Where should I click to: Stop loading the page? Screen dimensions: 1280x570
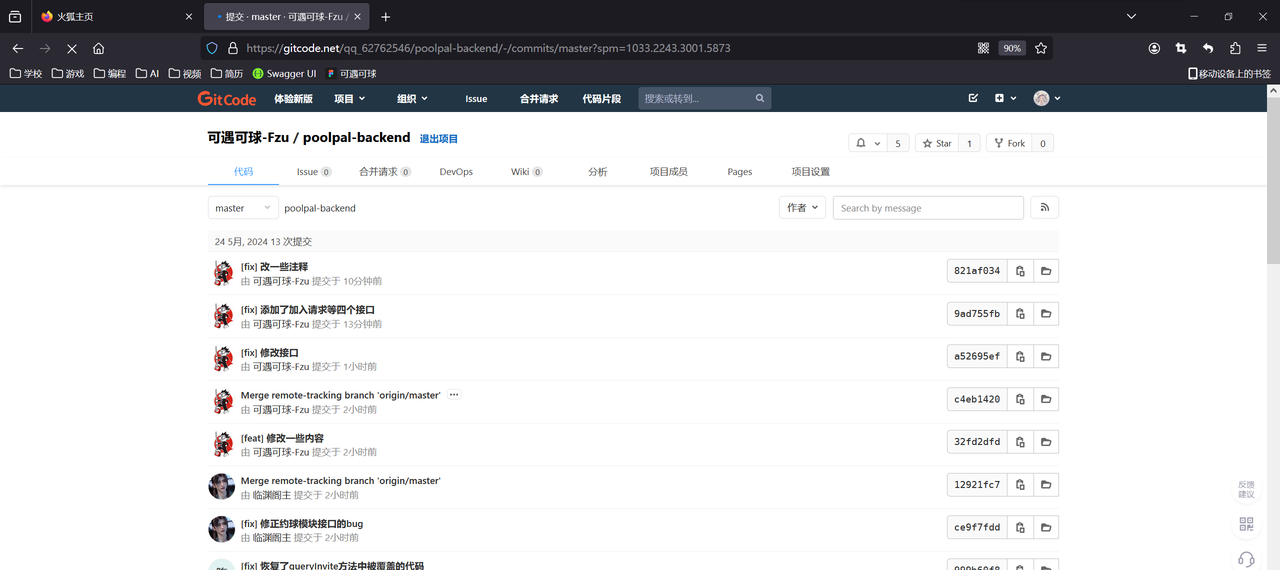click(x=72, y=48)
